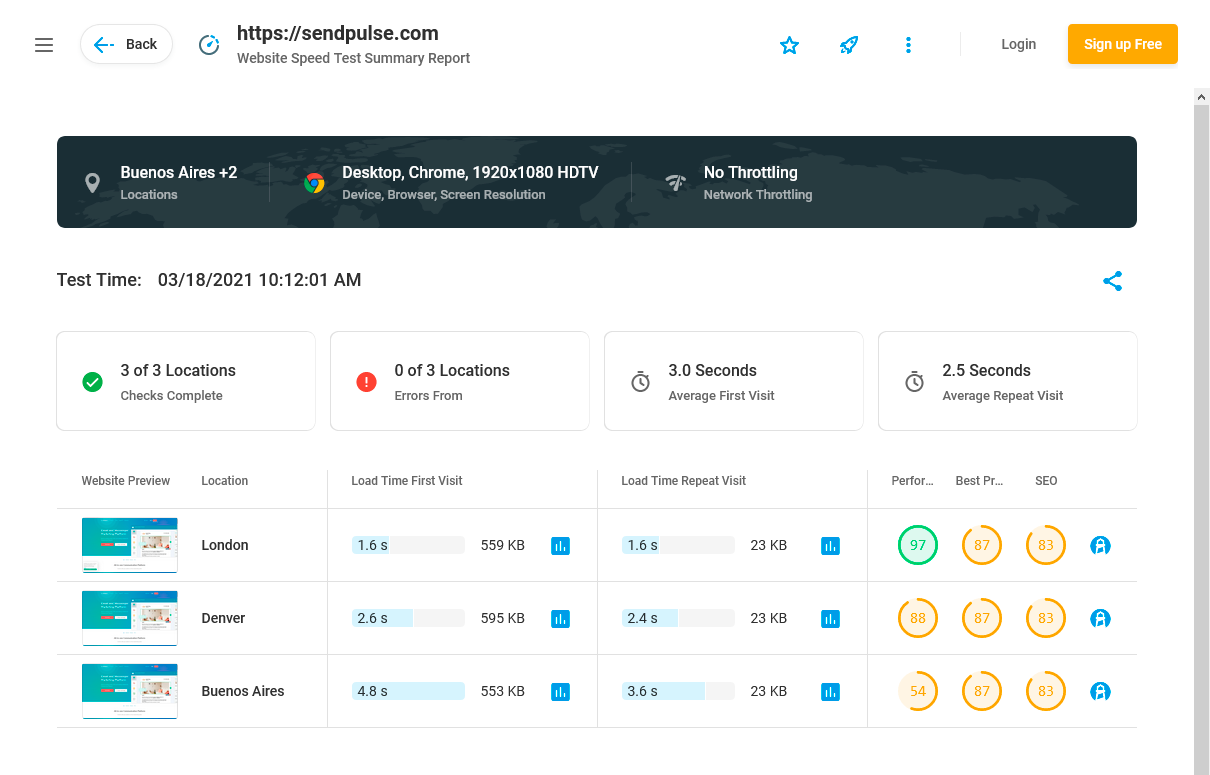
Task: Click the 559 KB size in London row
Action: pos(503,545)
